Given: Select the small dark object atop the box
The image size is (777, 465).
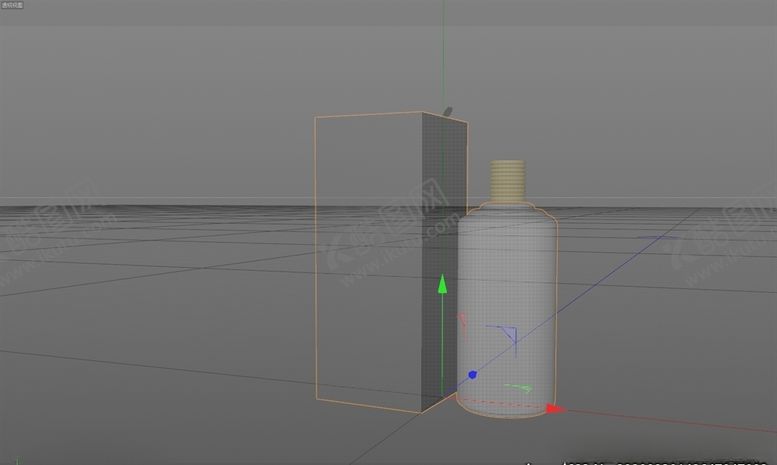Looking at the screenshot, I should click(x=447, y=112).
